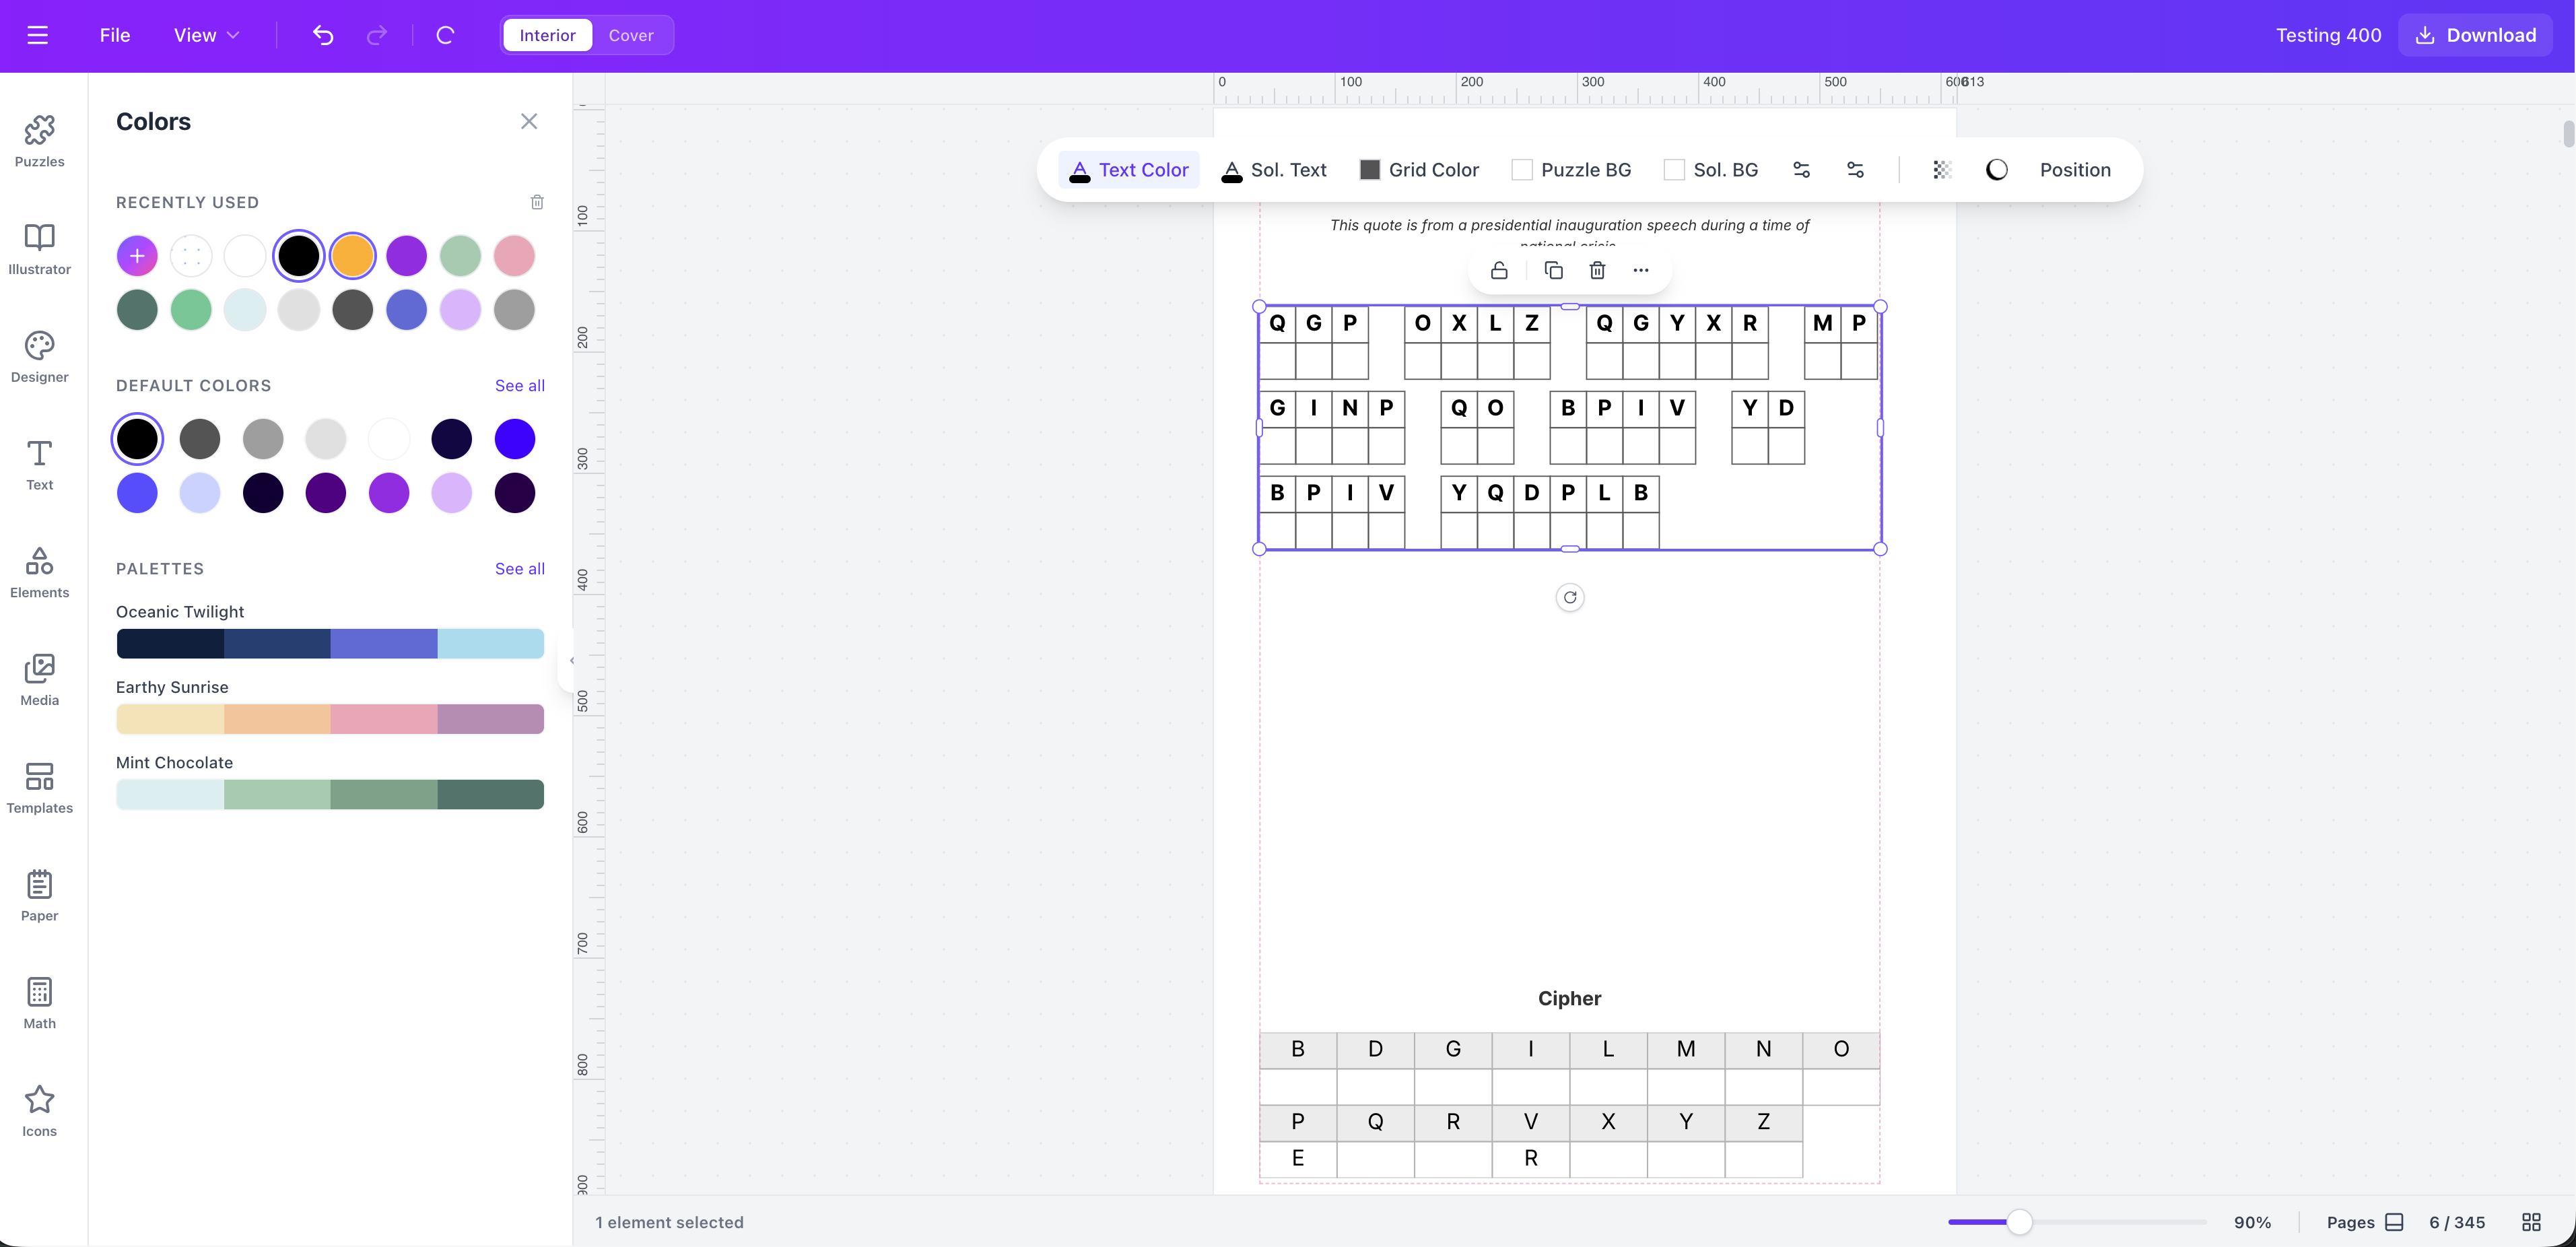Lock the selected puzzle element
The width and height of the screenshot is (2576, 1247).
point(1499,270)
